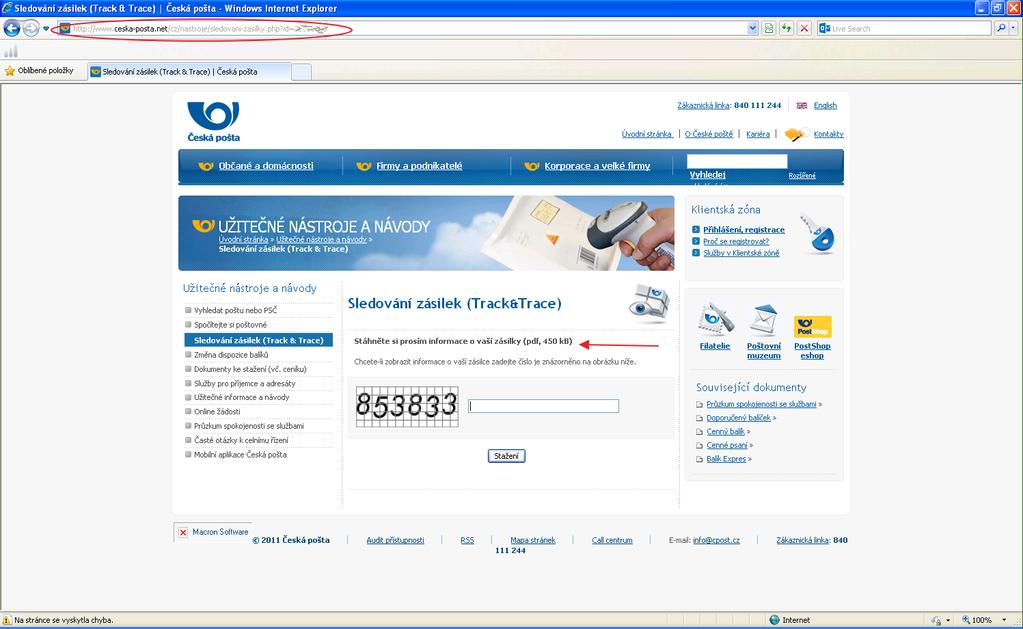Open footer Mapa stránek link
1023x629 pixels.
point(532,540)
